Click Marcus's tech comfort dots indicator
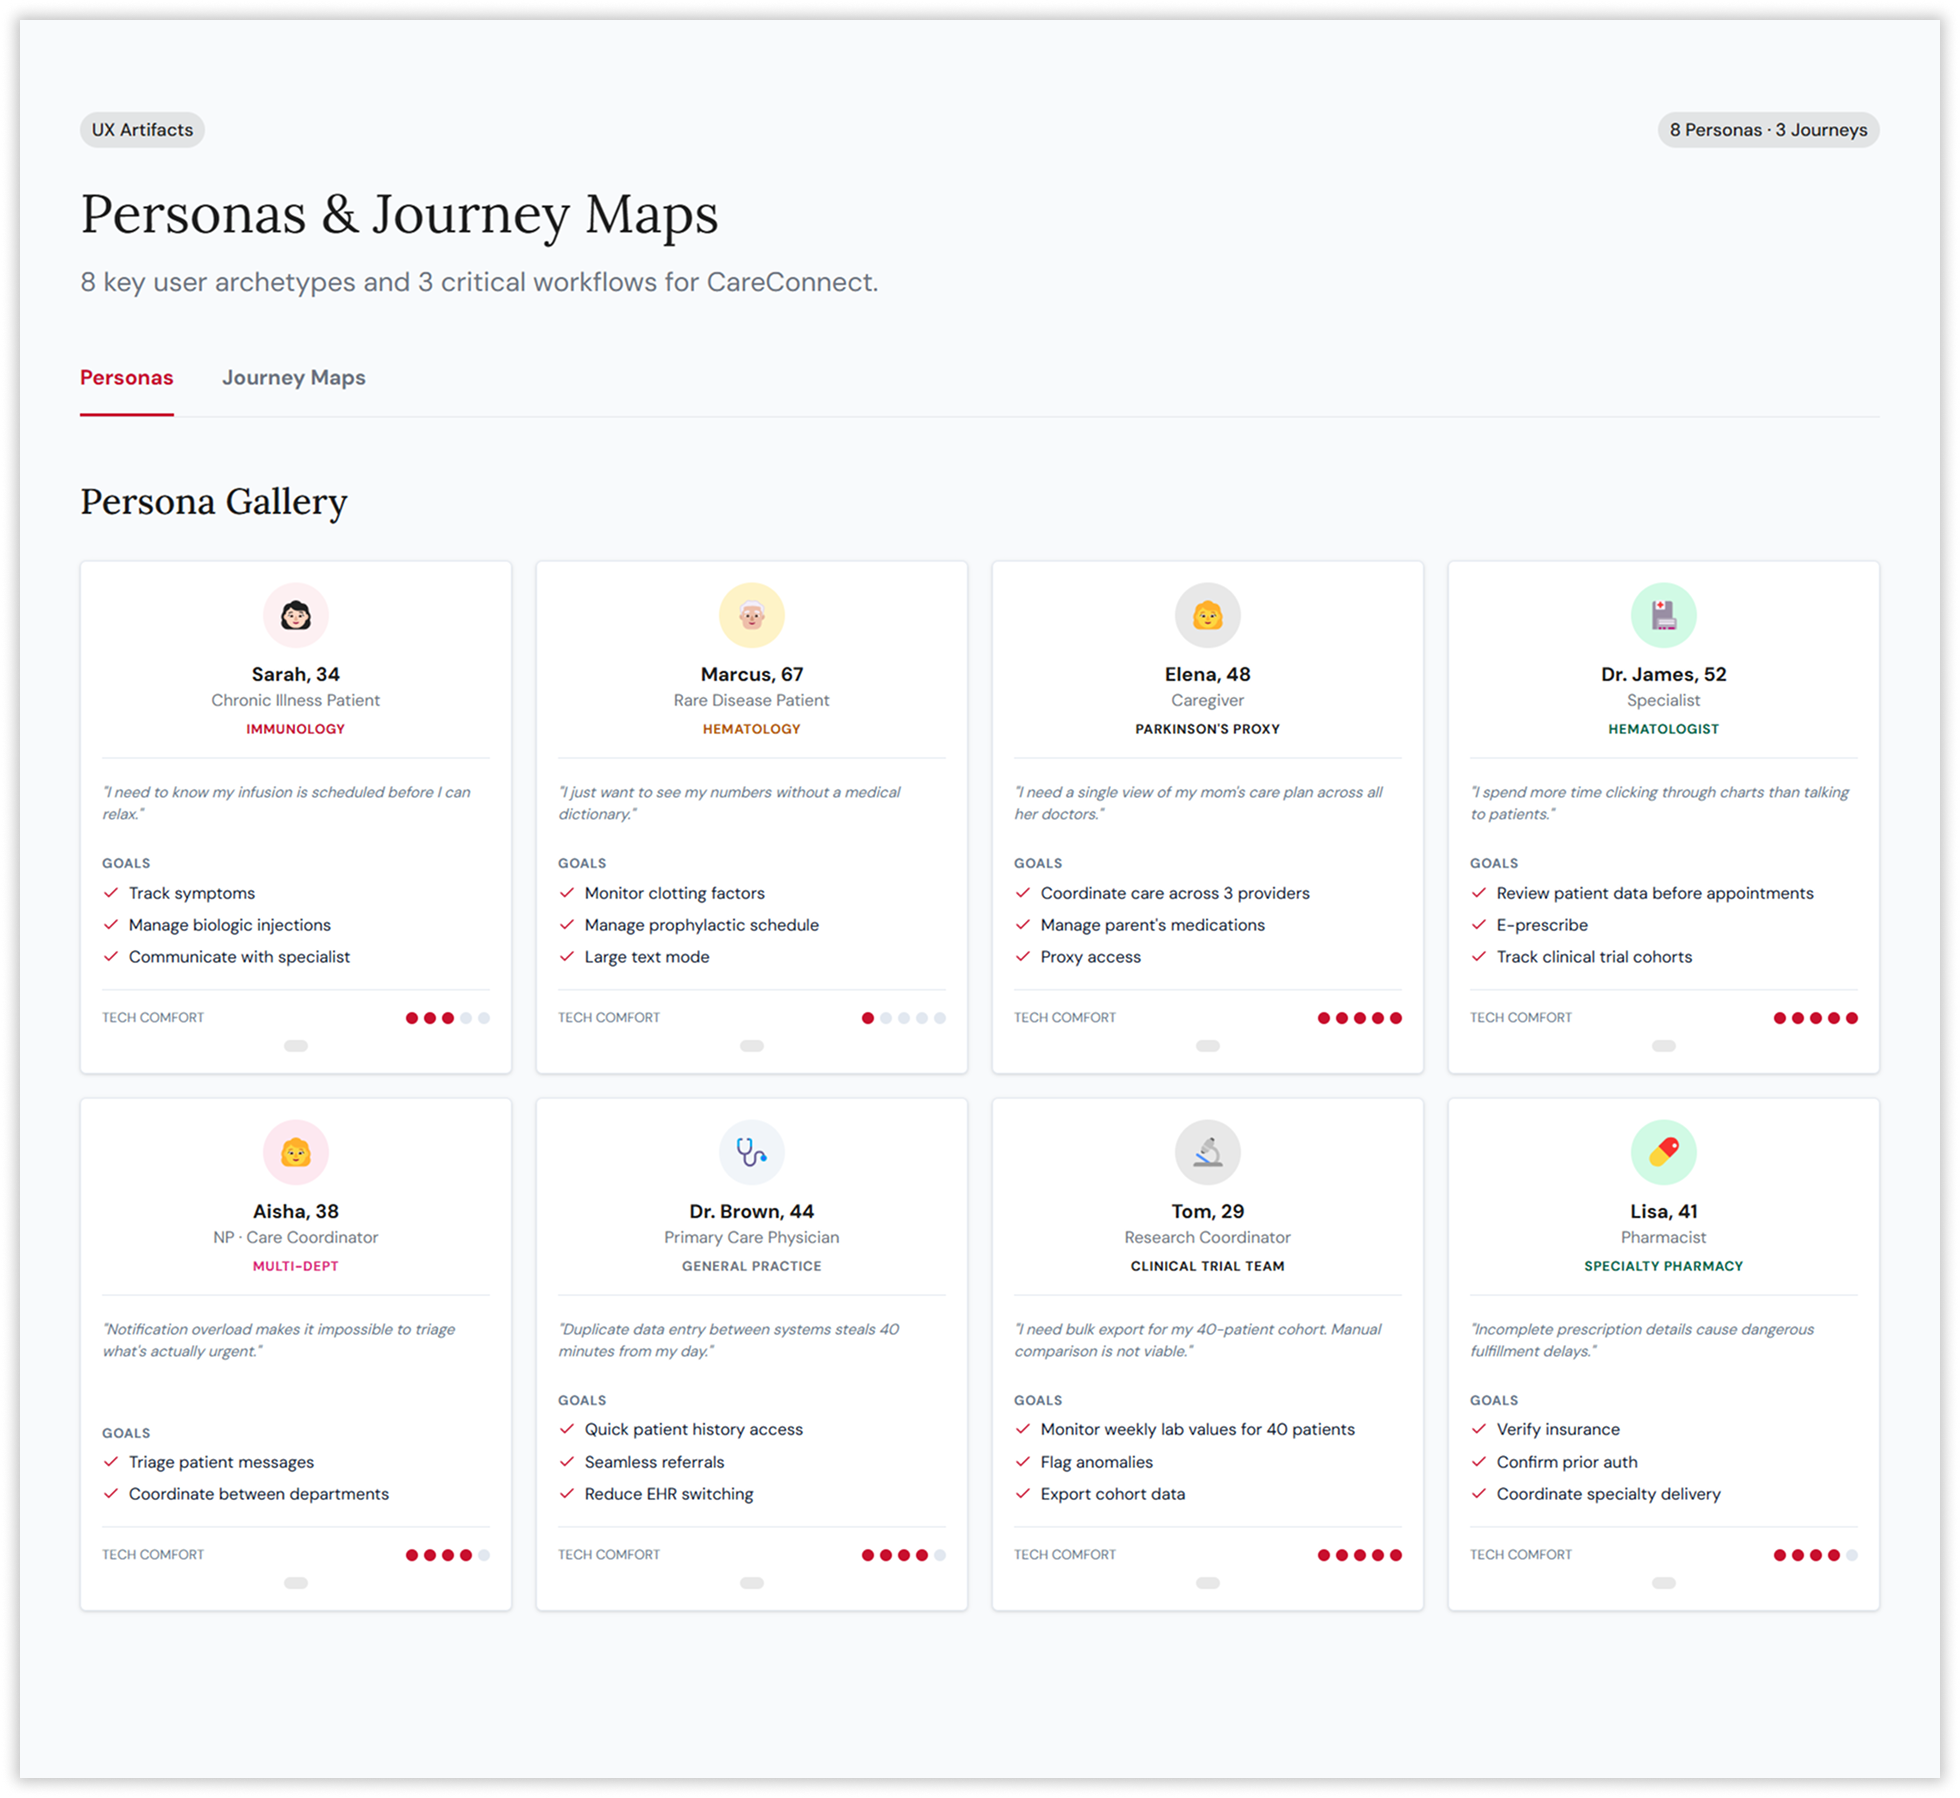Screen dimensions: 1960x1798 [x=903, y=1018]
